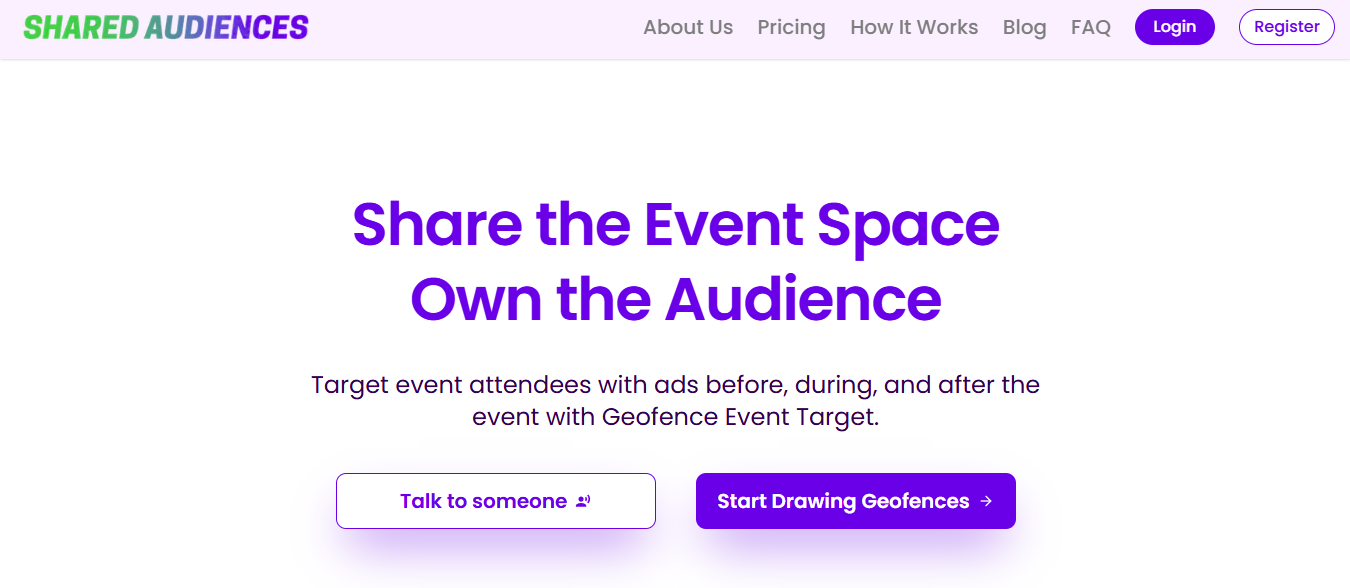
Task: Click the Login text inside the purple pill
Action: [1174, 27]
